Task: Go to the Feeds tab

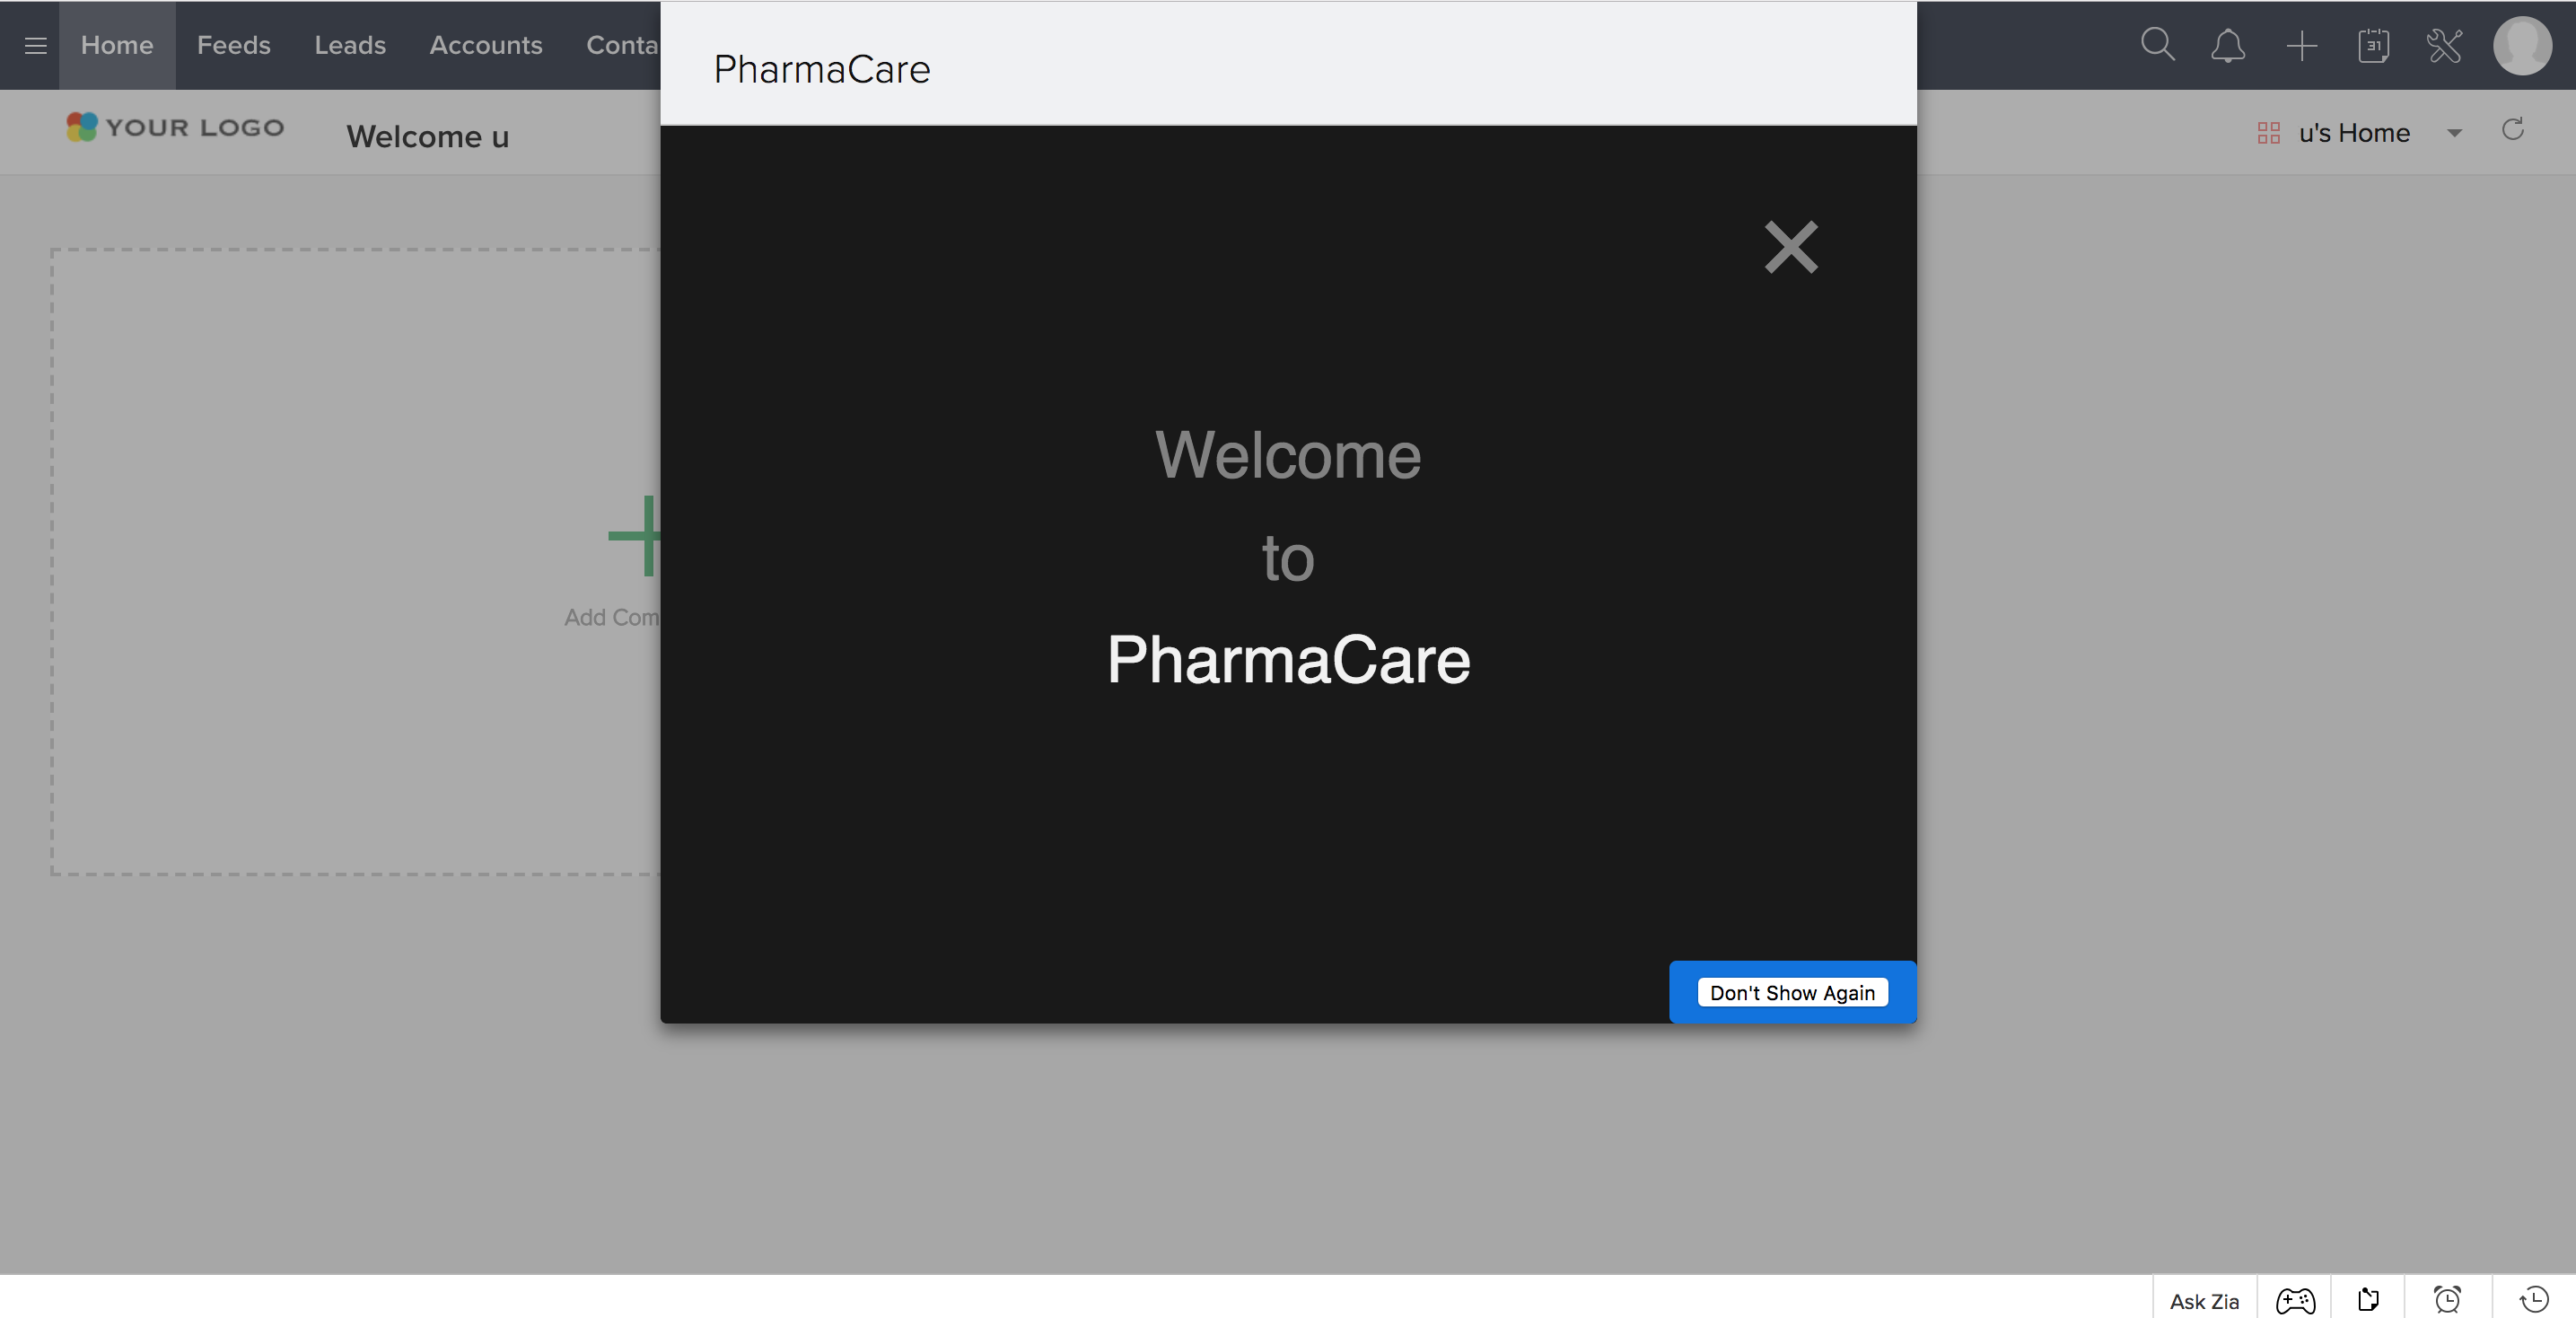Action: point(233,45)
